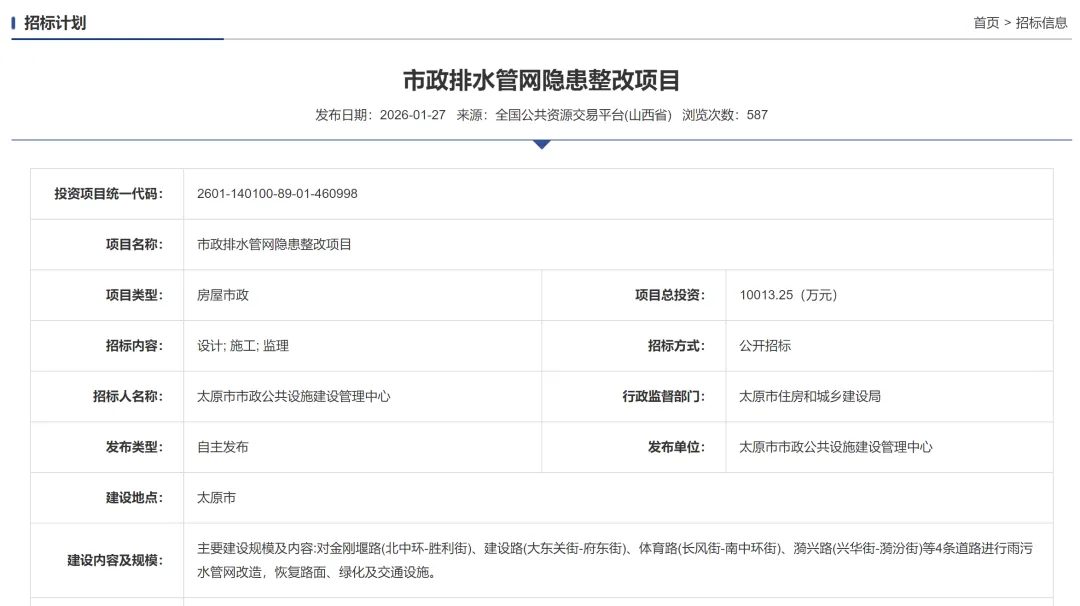The height and width of the screenshot is (606, 1080).
Task: Select project code 2601-140100-89-01-460998
Action: (277, 194)
